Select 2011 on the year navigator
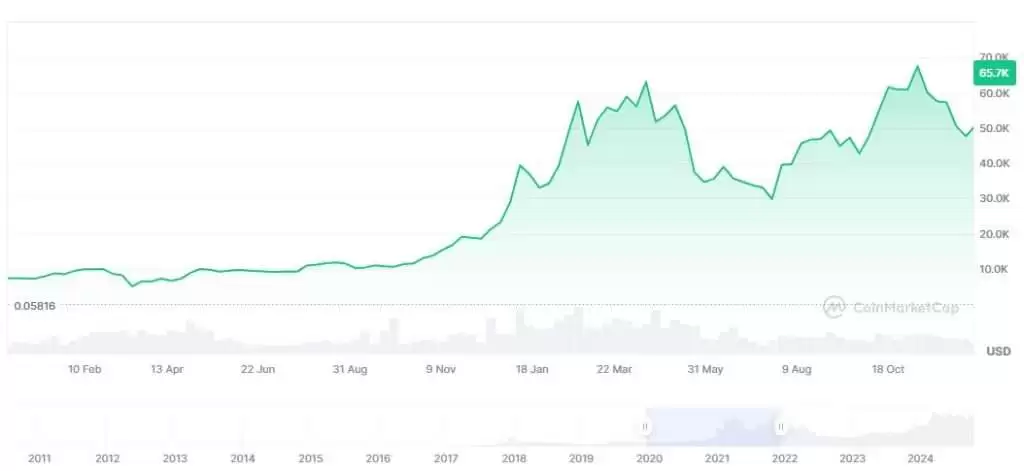Viewport: 1024px width, 471px height. [40, 458]
